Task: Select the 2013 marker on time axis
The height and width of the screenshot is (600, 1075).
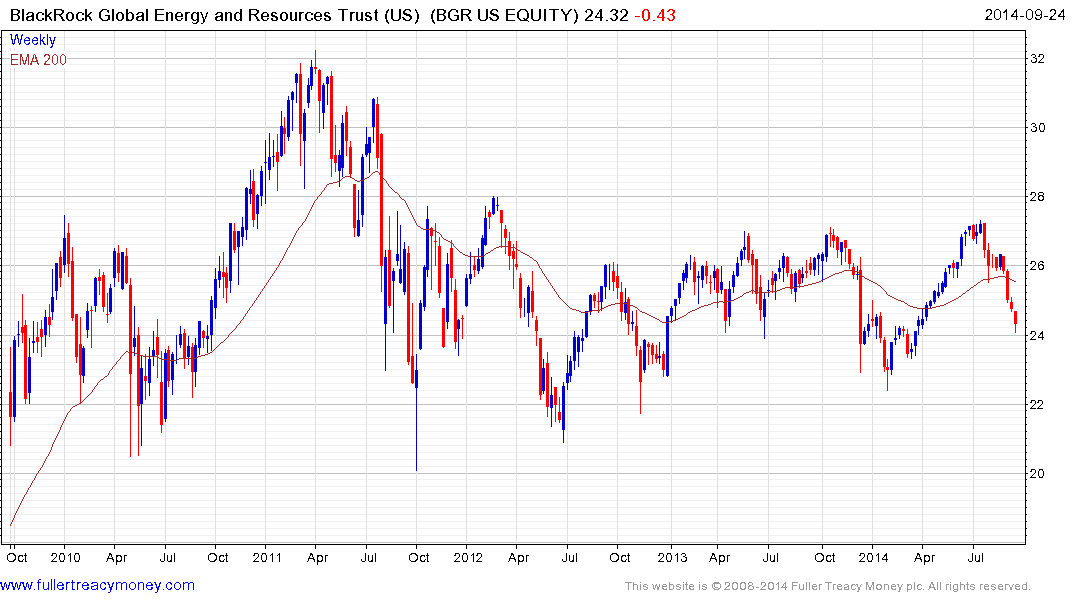Action: (x=672, y=557)
